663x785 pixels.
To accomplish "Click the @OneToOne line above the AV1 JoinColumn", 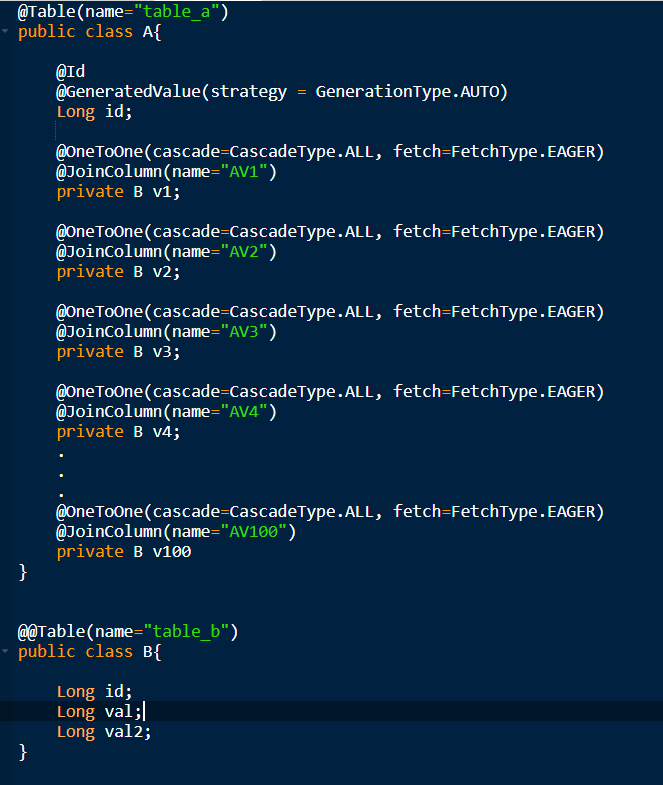I will 330,152.
